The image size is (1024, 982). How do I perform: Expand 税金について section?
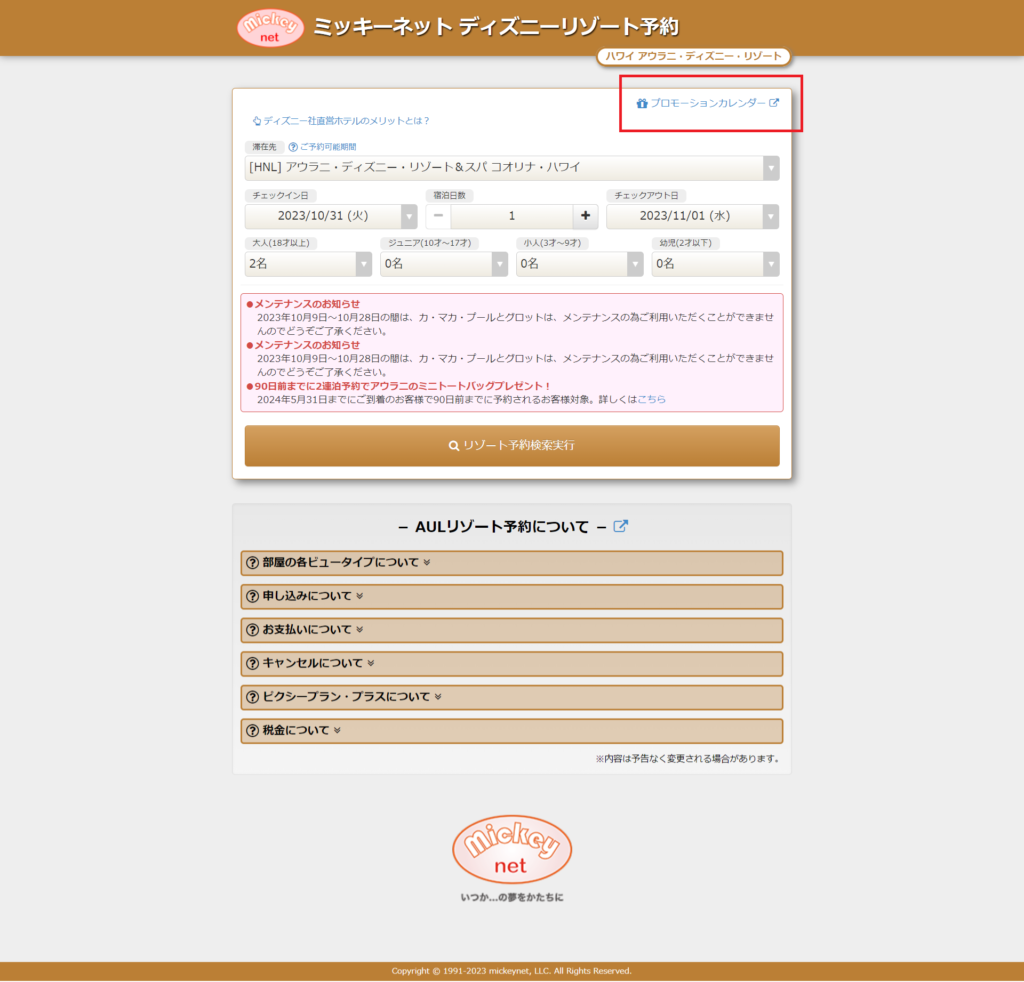[x=512, y=731]
